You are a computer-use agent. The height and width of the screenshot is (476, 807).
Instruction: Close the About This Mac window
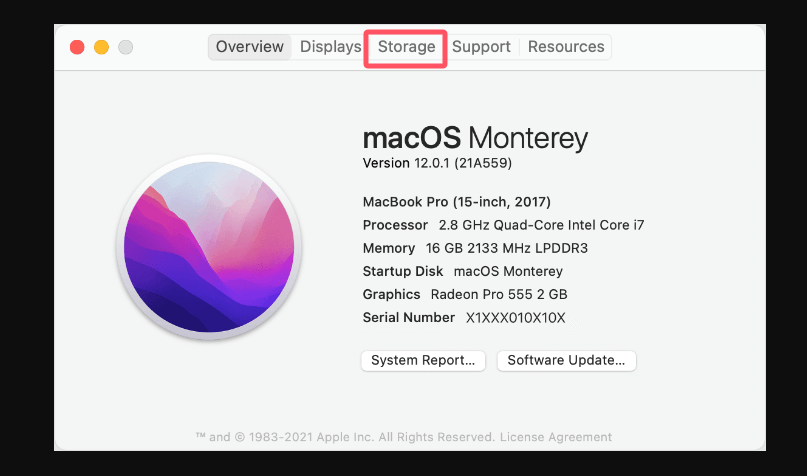pyautogui.click(x=77, y=47)
